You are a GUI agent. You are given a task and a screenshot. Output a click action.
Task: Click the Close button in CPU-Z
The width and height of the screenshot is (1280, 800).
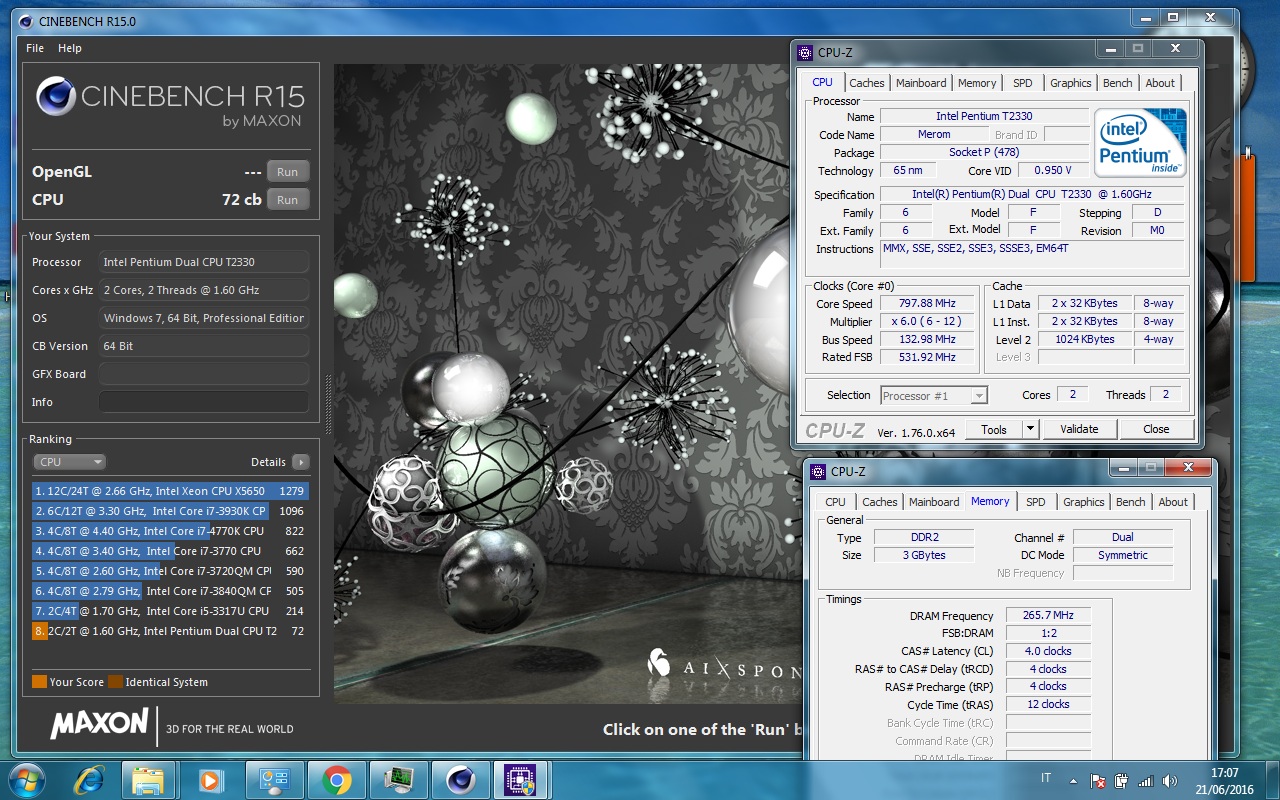1156,429
